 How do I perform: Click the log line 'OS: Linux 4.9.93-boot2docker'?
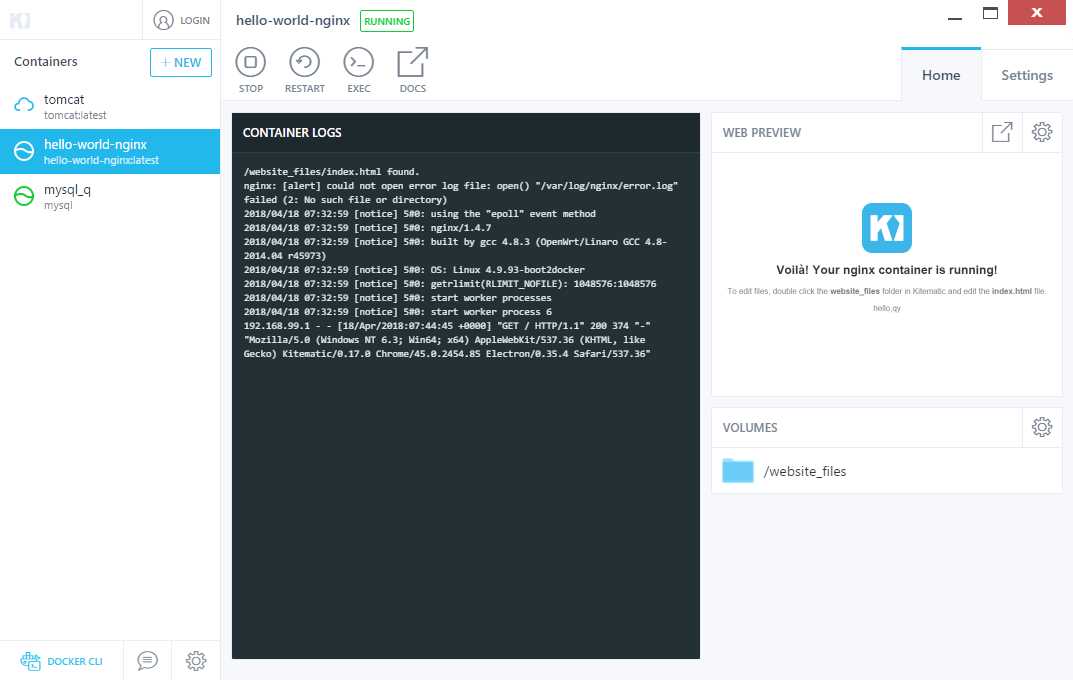point(414,270)
